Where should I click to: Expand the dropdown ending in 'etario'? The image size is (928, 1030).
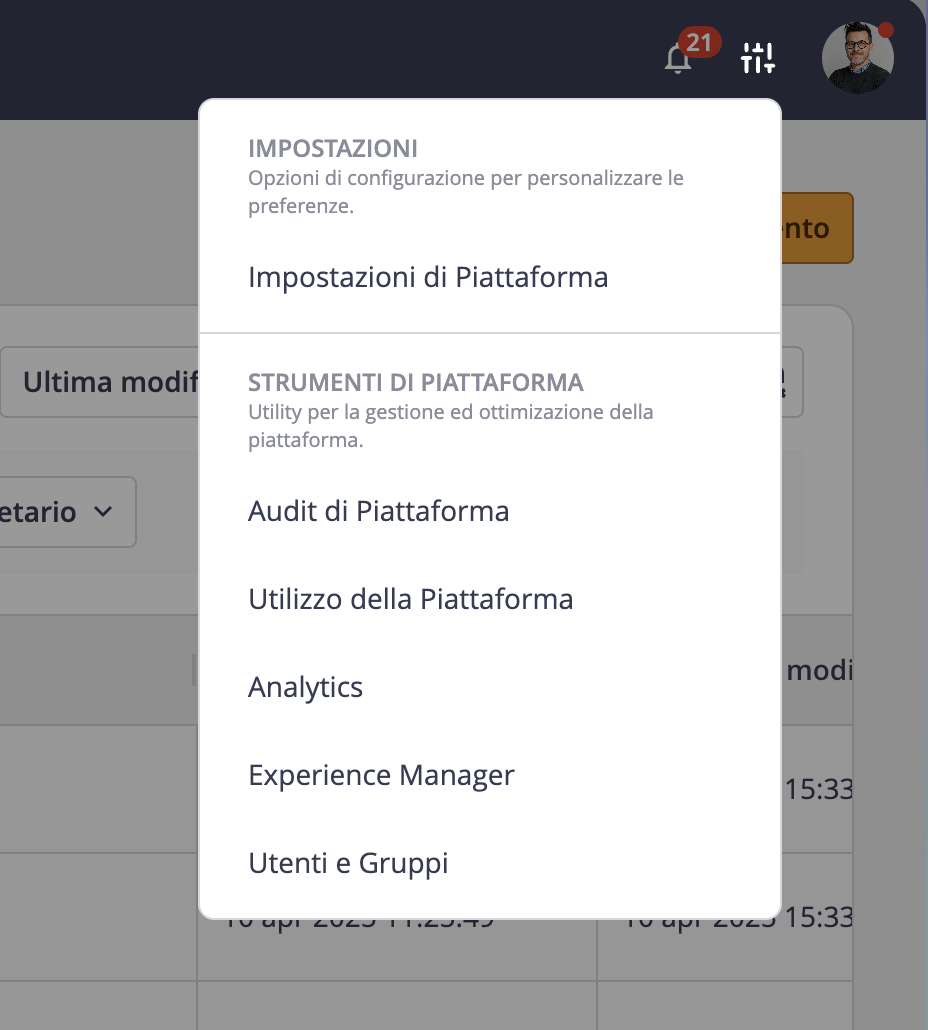[x=66, y=512]
